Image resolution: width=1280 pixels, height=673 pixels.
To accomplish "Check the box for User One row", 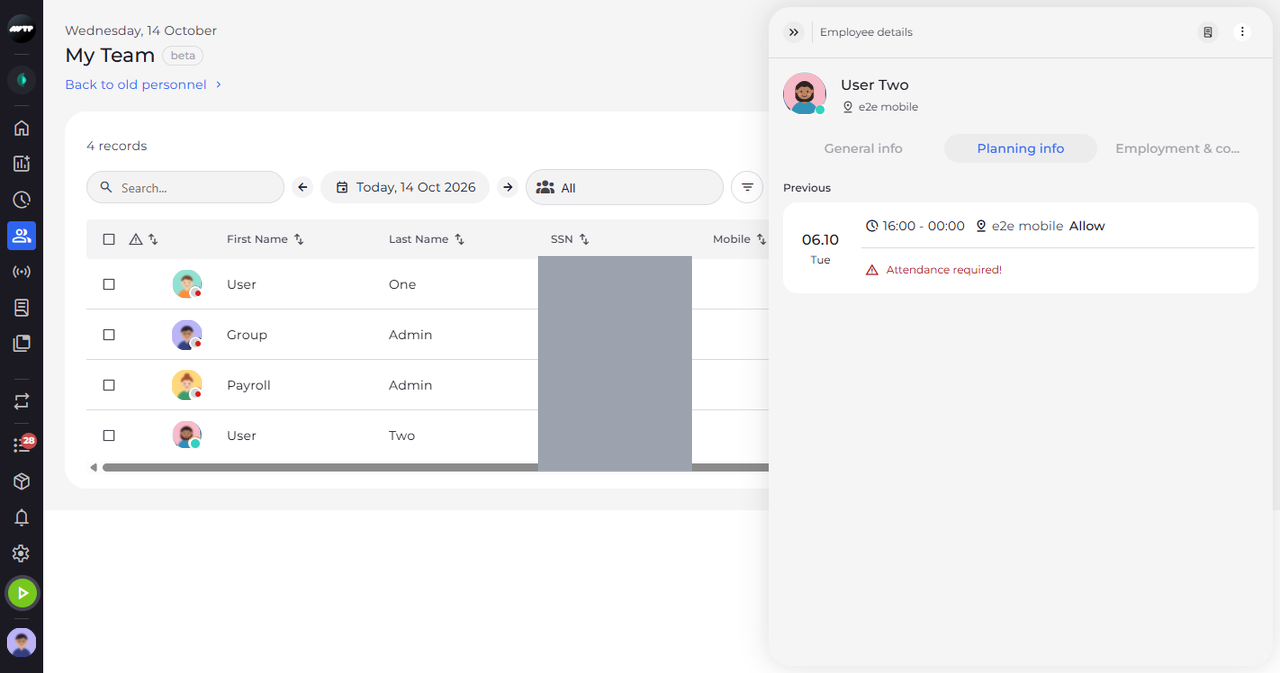I will (109, 285).
